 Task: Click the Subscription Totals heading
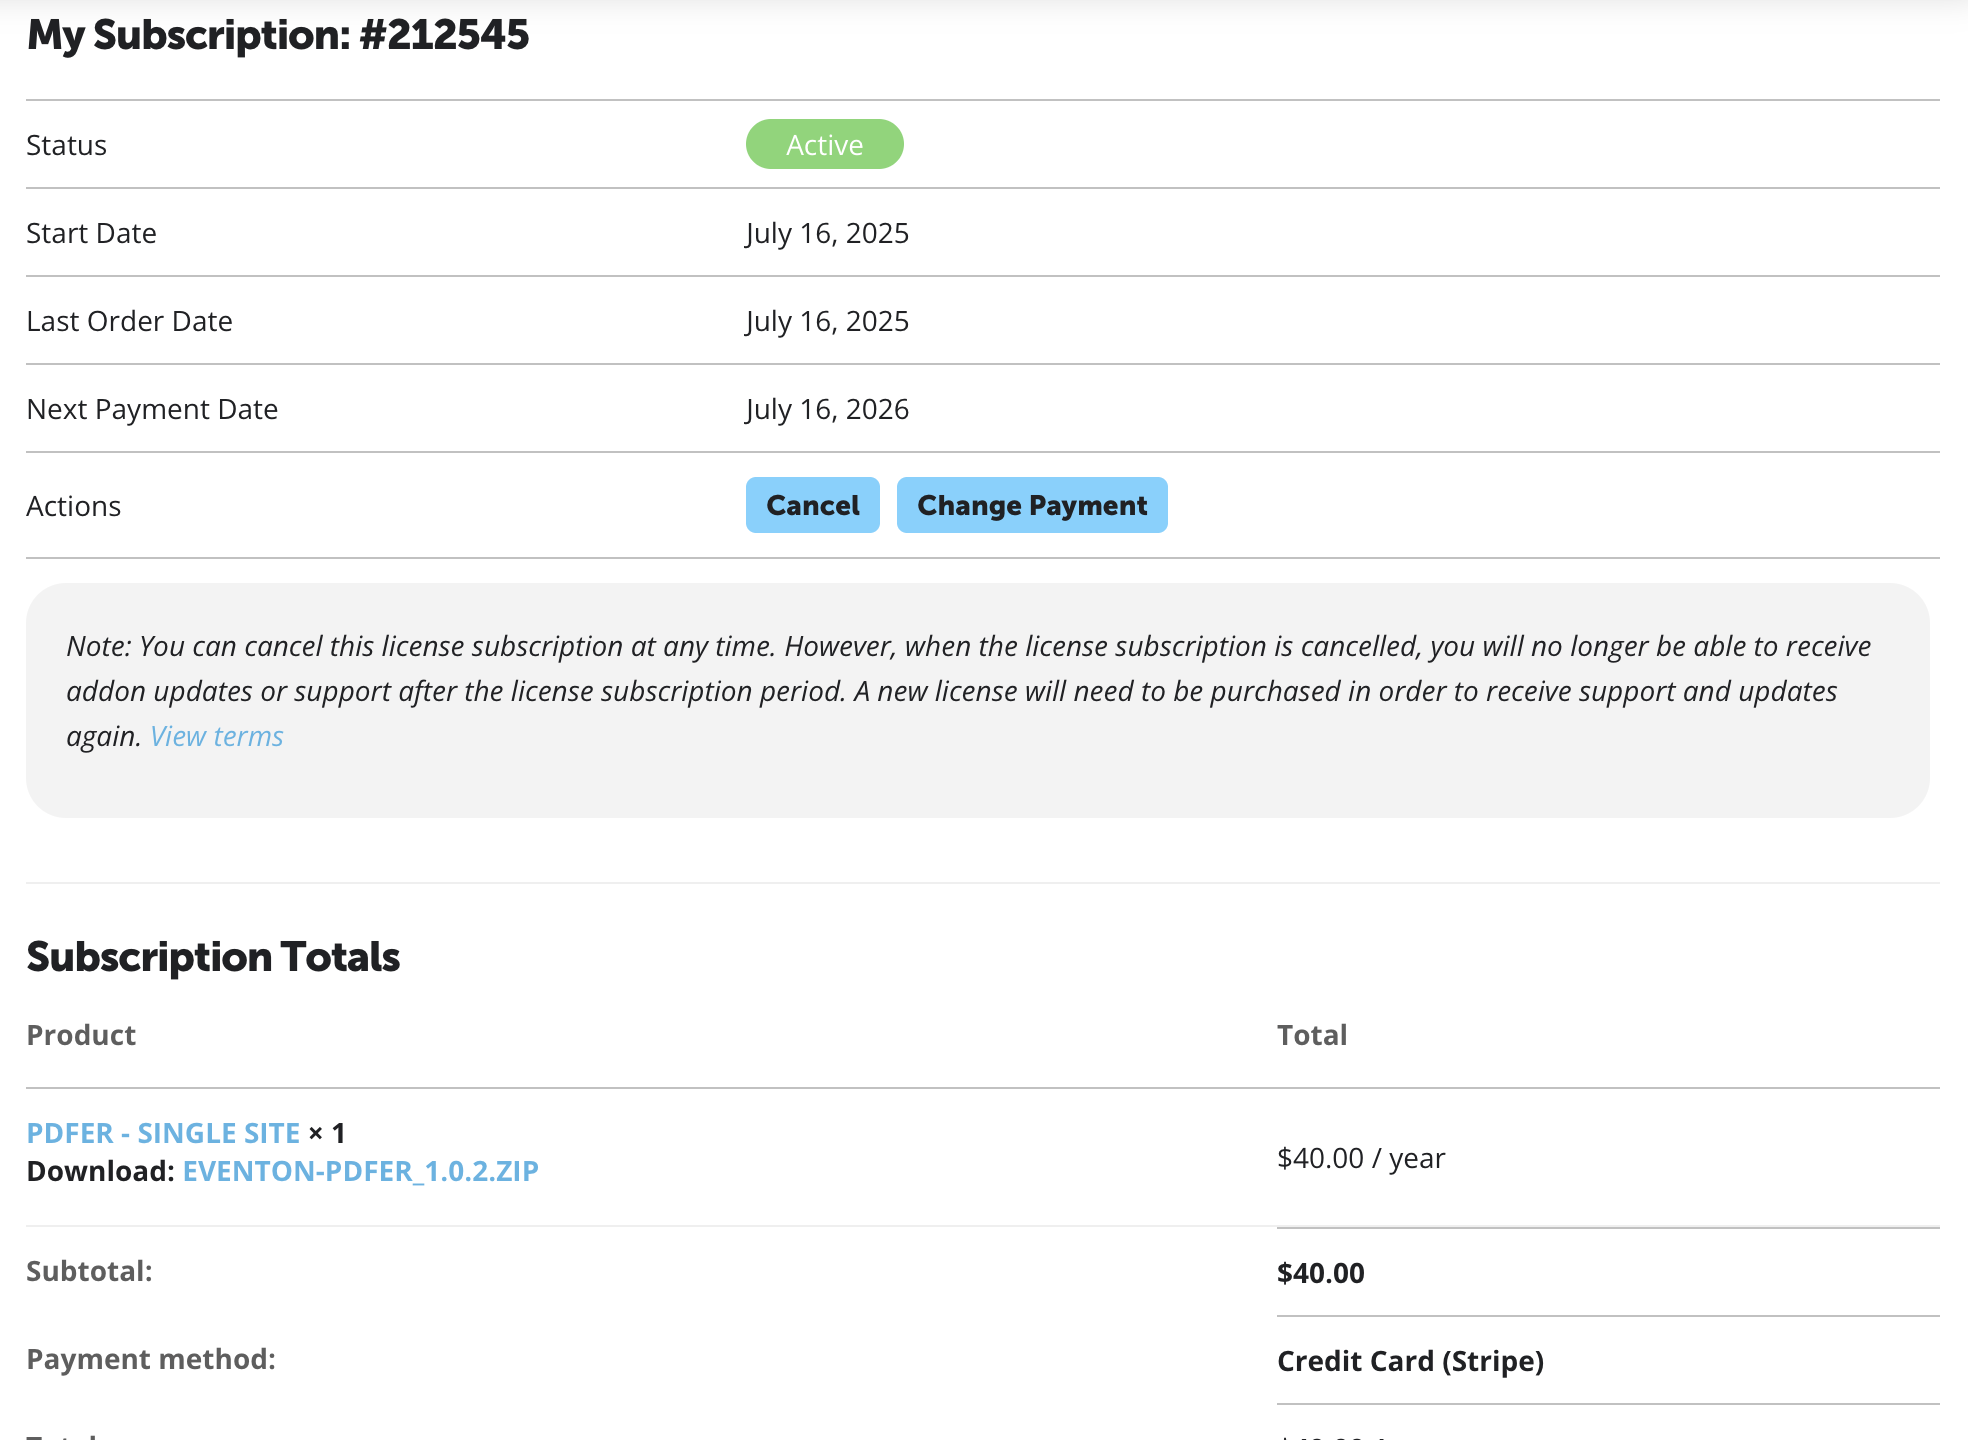pyautogui.click(x=213, y=957)
